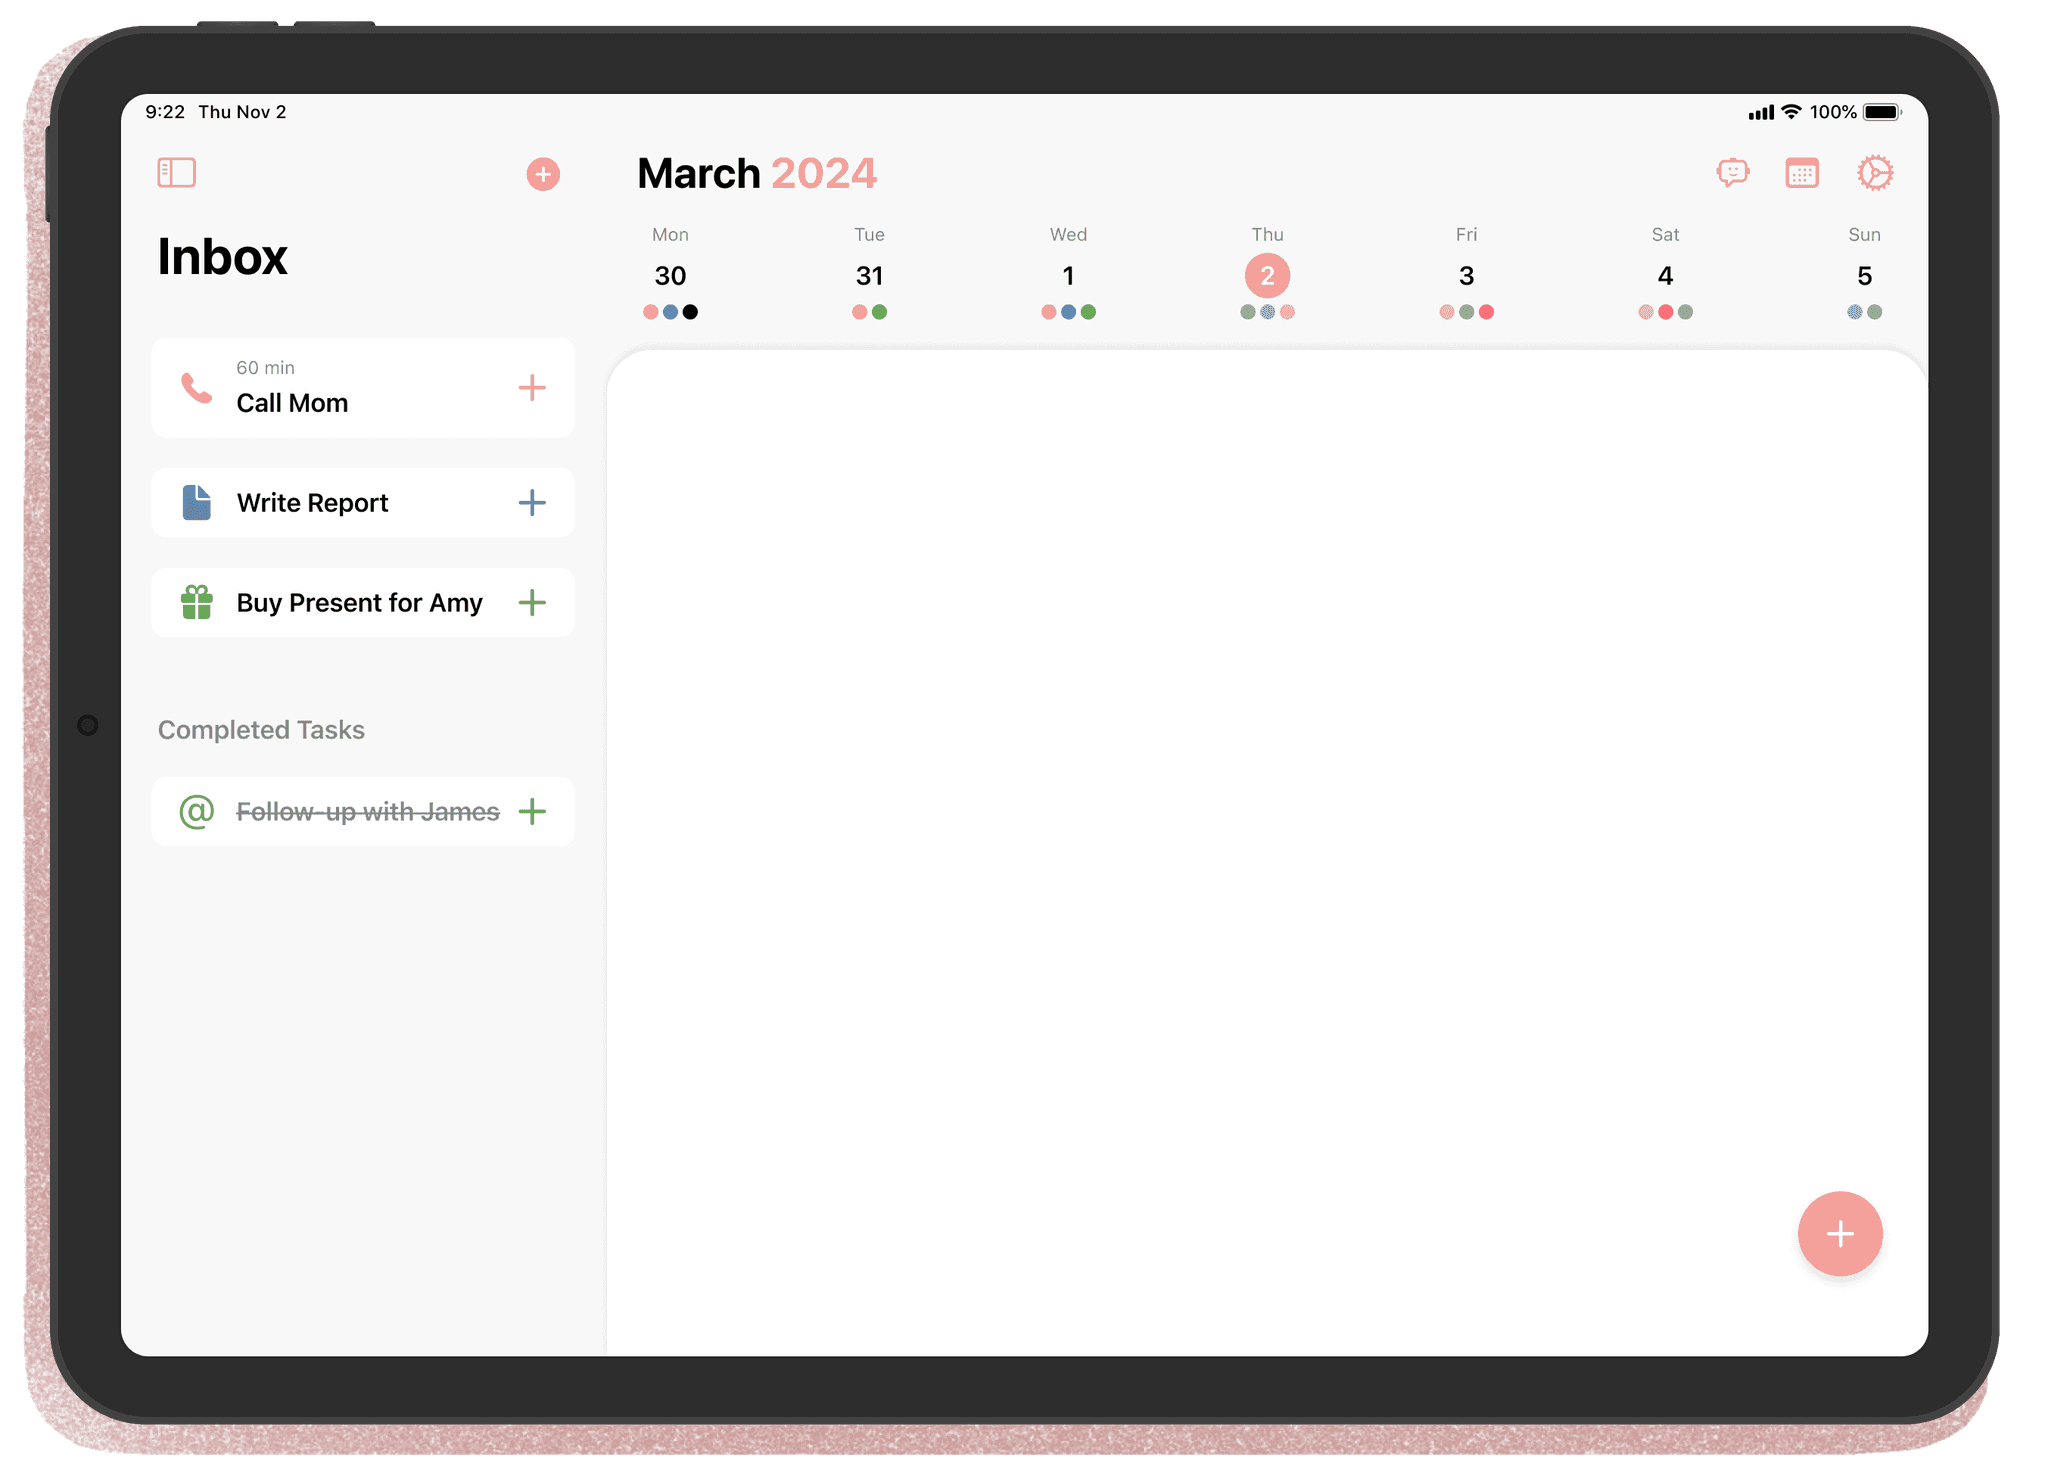Schedule Call Mom with its plus button
The image size is (2048, 1473).
[533, 388]
